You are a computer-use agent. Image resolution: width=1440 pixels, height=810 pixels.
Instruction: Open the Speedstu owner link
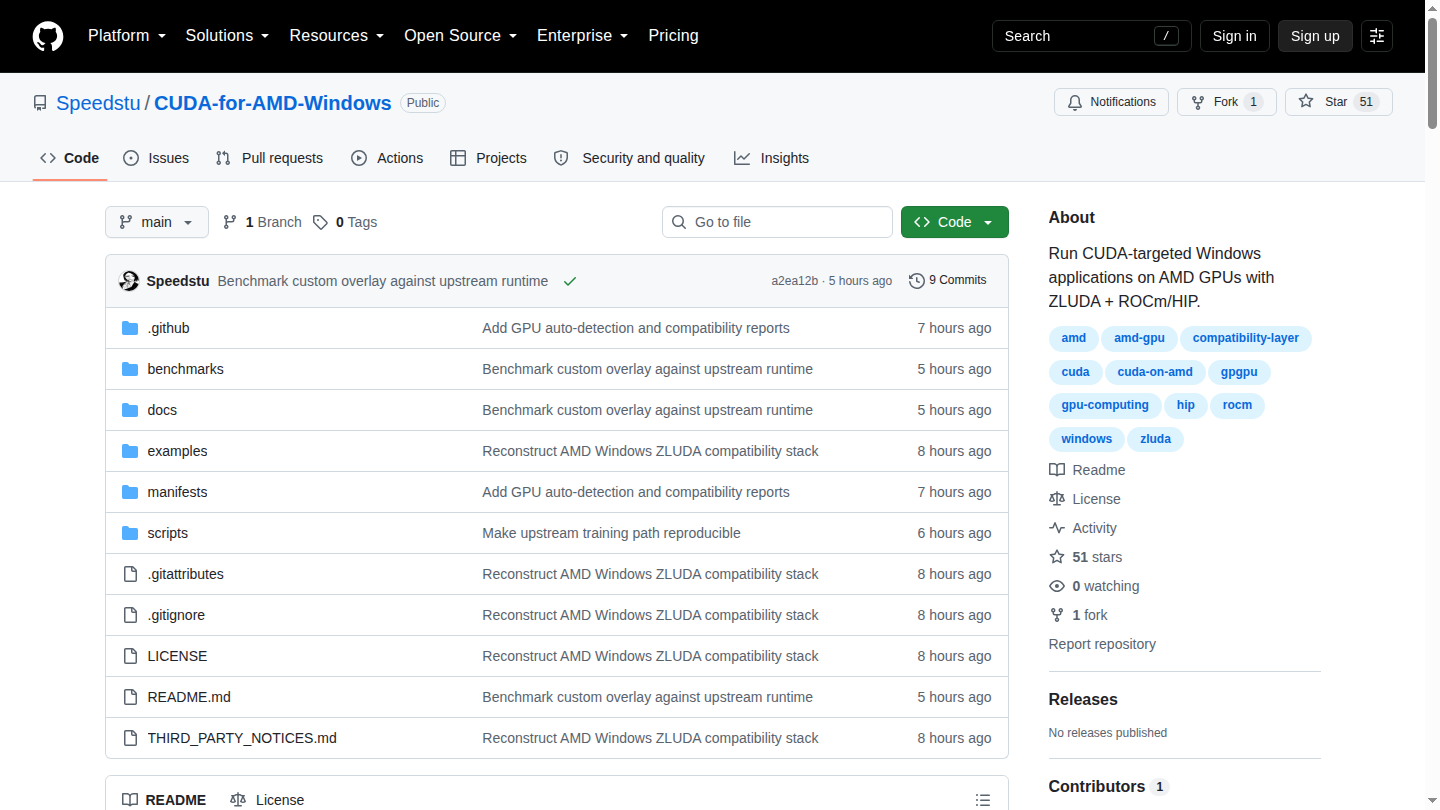pyautogui.click(x=99, y=103)
